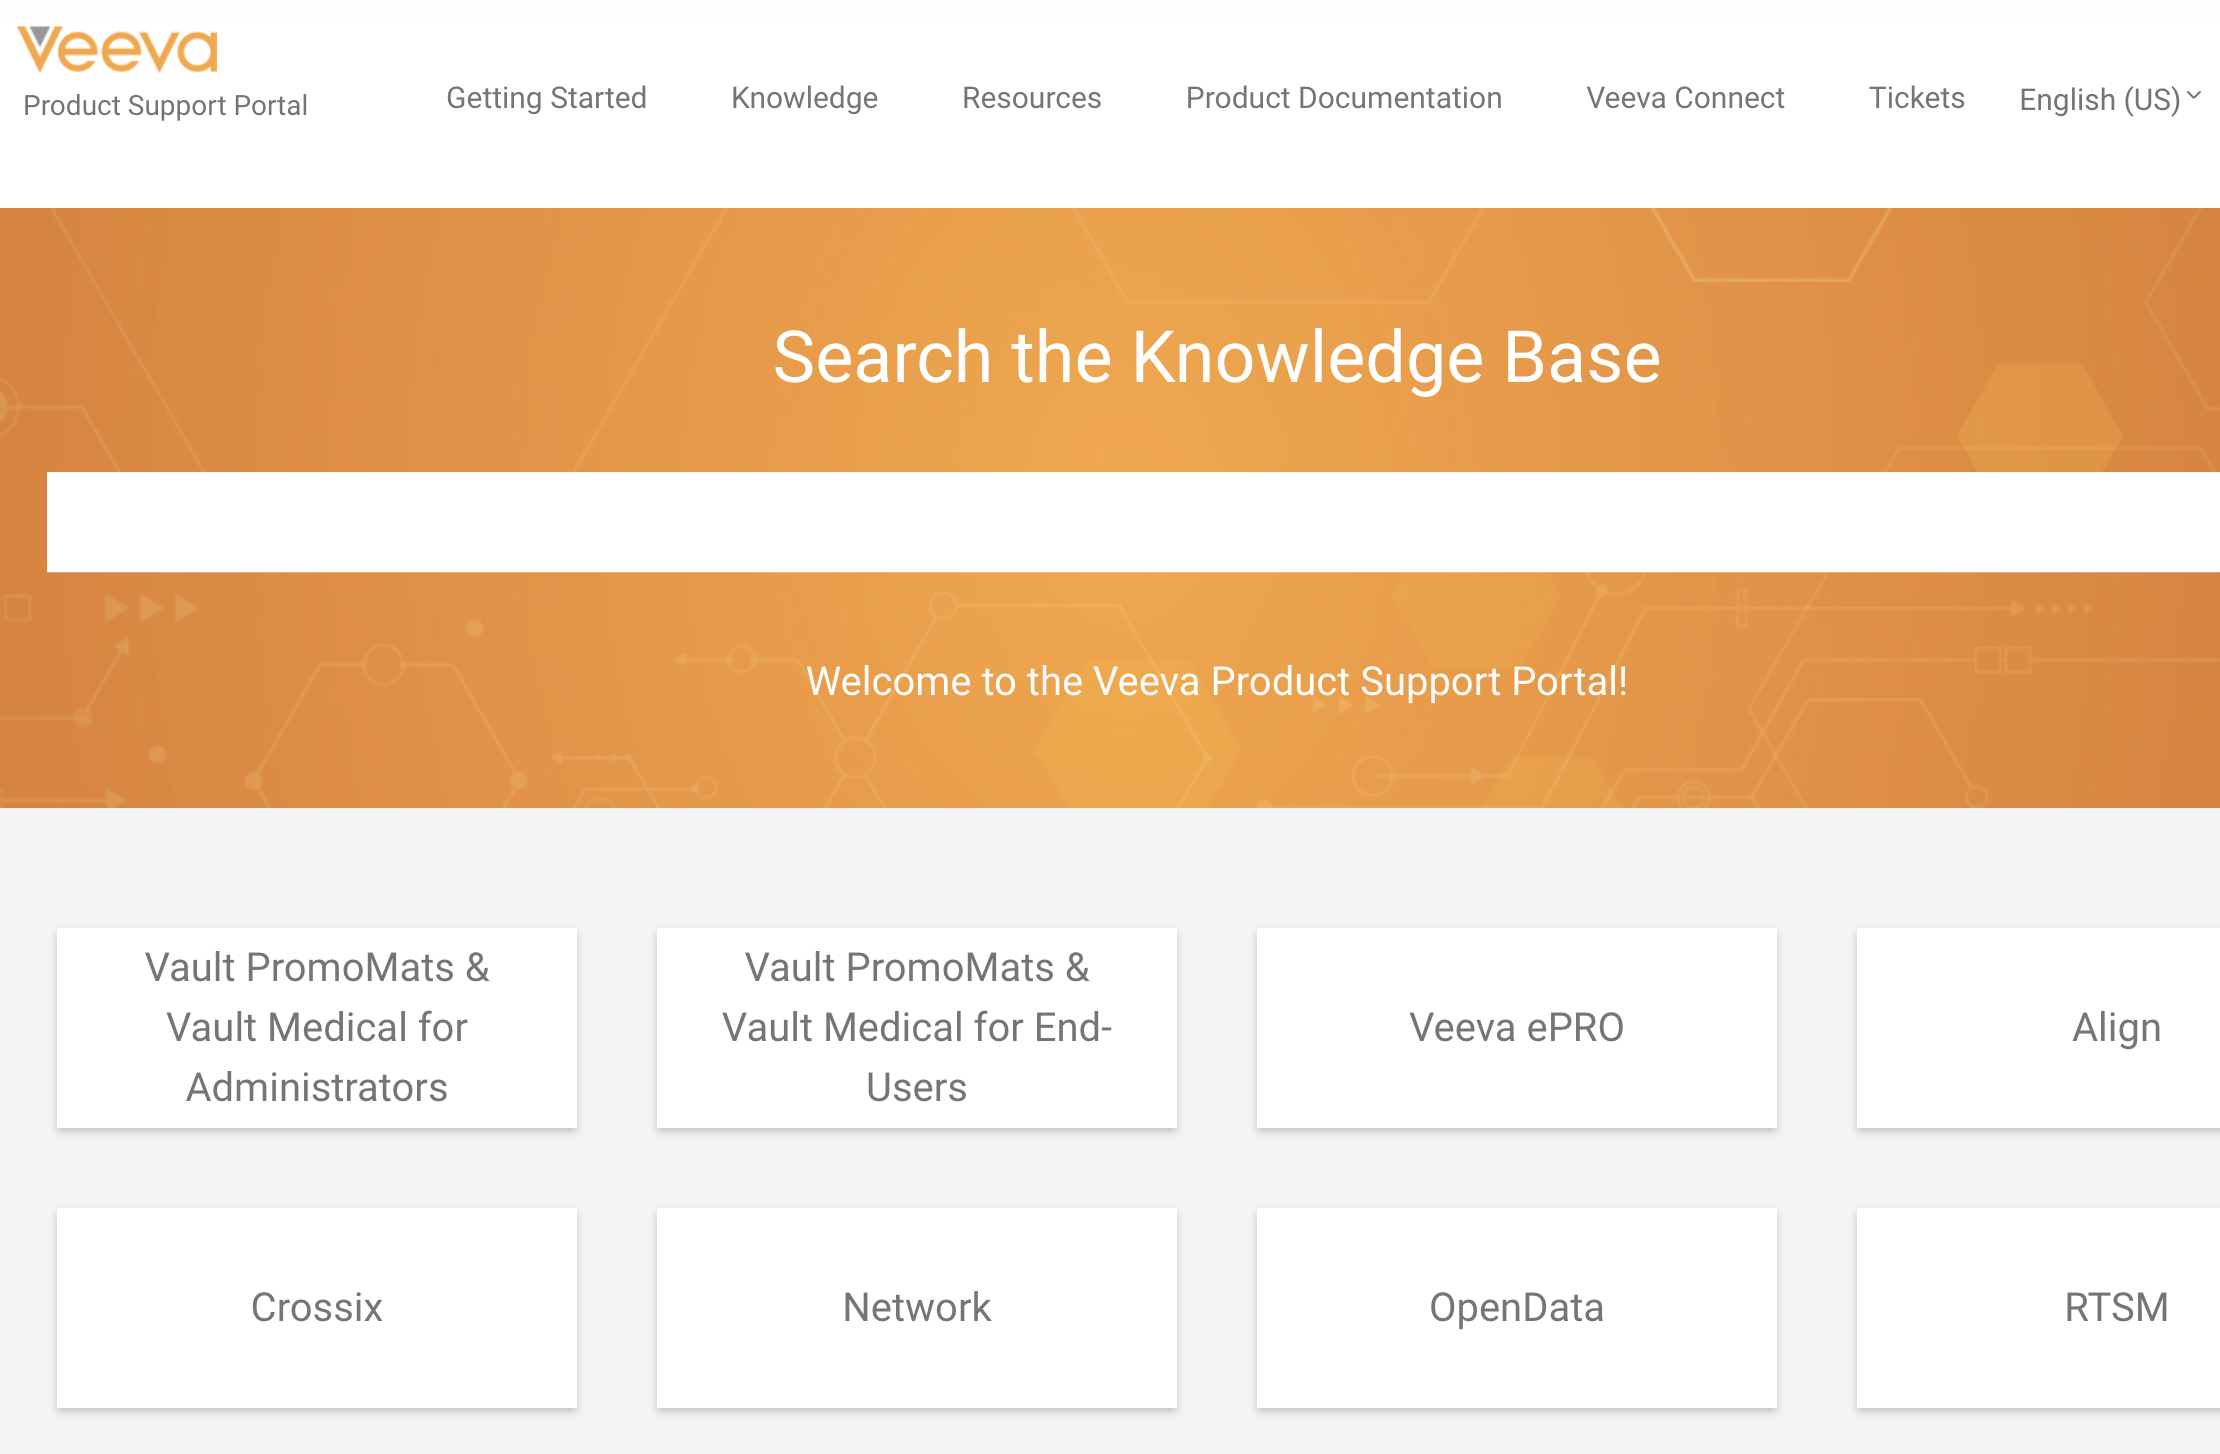Open the Getting Started menu
The image size is (2220, 1454).
coord(546,98)
